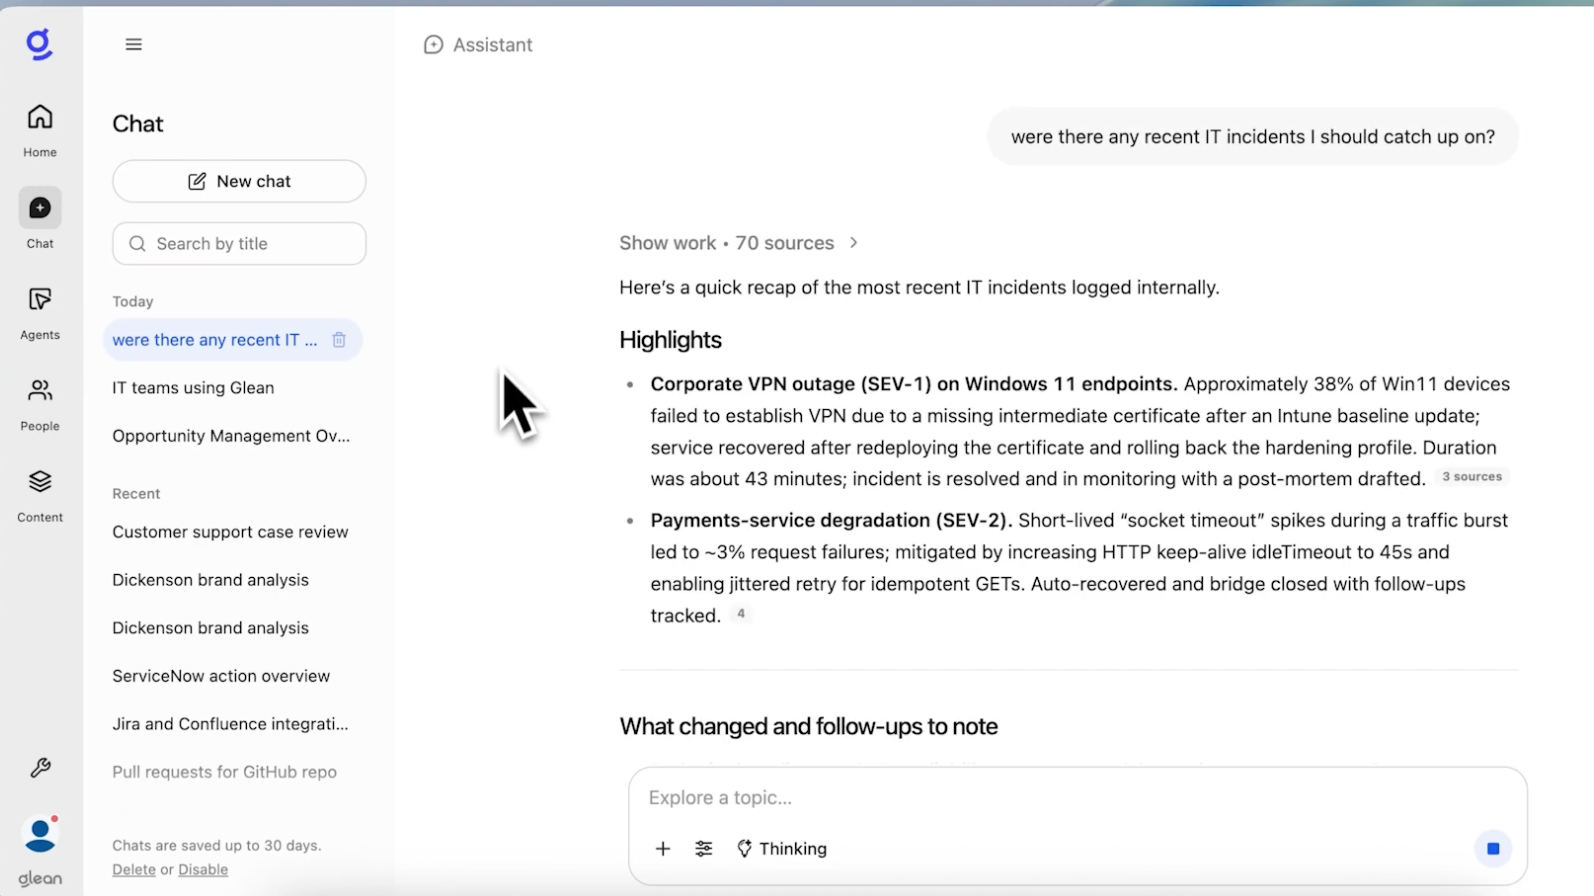This screenshot has width=1594, height=896.
Task: Click the Explore a topic input
Action: tap(1077, 798)
